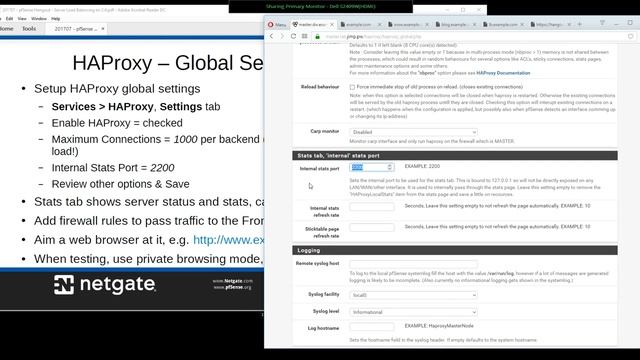The height and width of the screenshot is (360, 640).
Task: Click the Stats tab internal stats port header
Action: [x=455, y=156]
